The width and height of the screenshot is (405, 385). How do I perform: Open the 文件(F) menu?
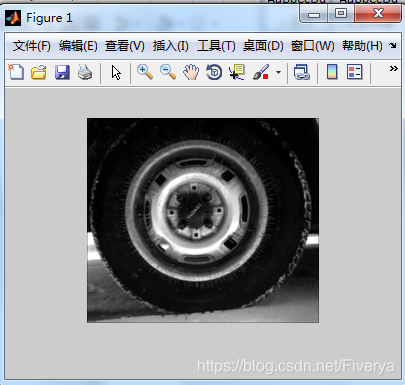pyautogui.click(x=32, y=46)
